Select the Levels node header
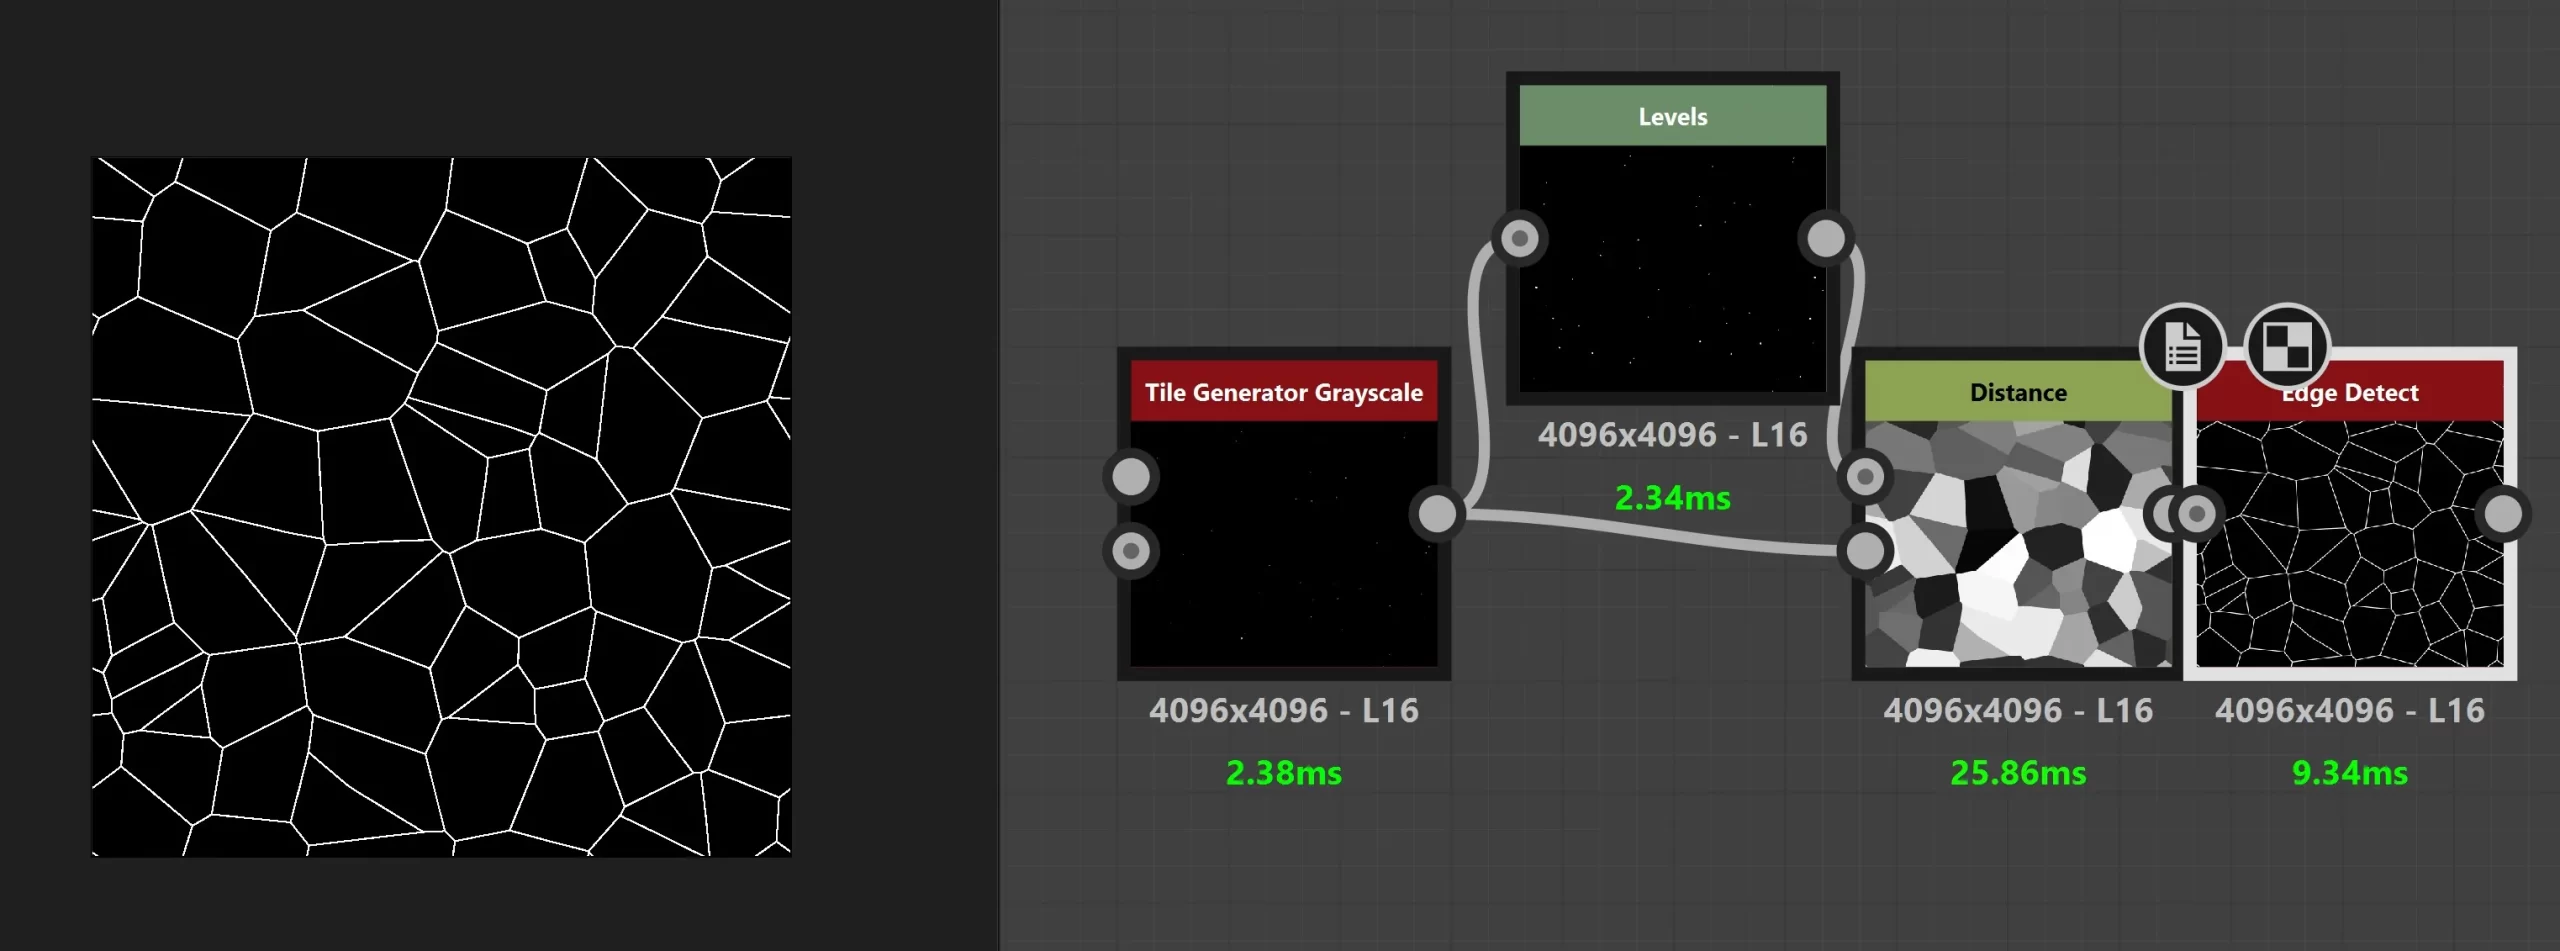Image resolution: width=2560 pixels, height=951 pixels. point(1672,116)
